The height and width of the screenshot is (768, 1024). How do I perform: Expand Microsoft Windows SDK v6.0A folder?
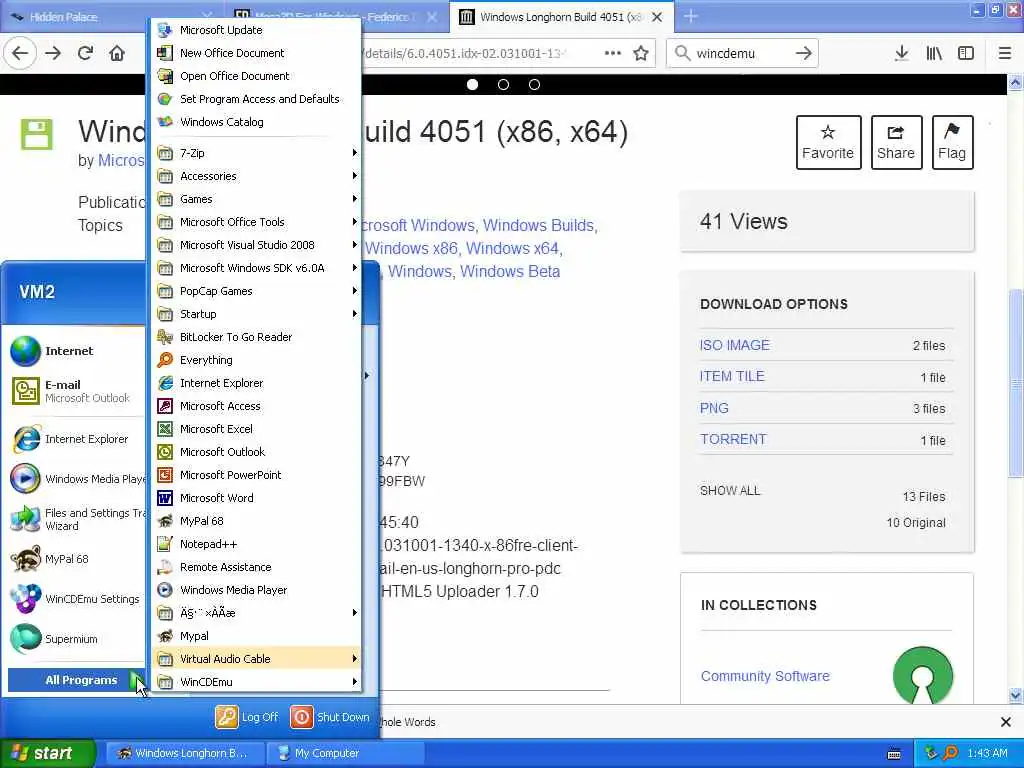click(x=256, y=268)
